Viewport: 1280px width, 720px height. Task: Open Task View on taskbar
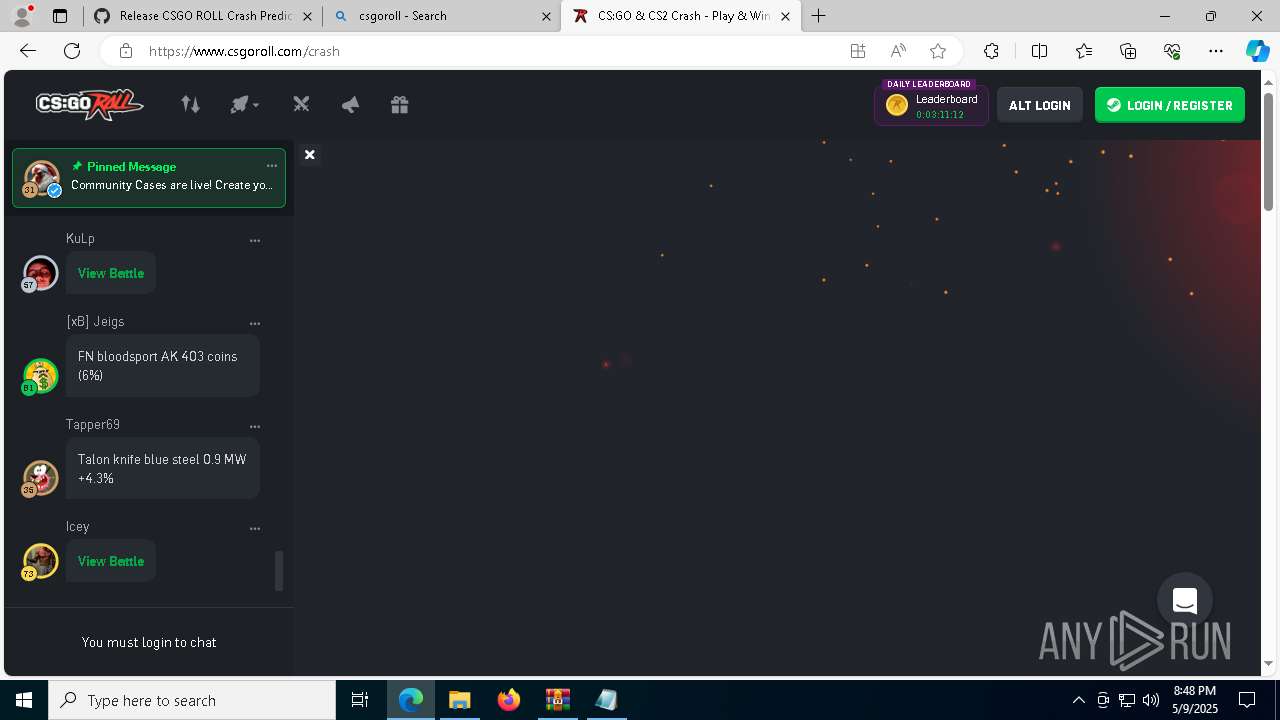(360, 700)
